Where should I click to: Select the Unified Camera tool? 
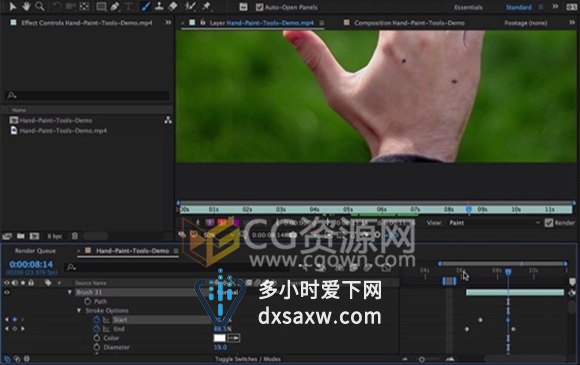(70, 6)
